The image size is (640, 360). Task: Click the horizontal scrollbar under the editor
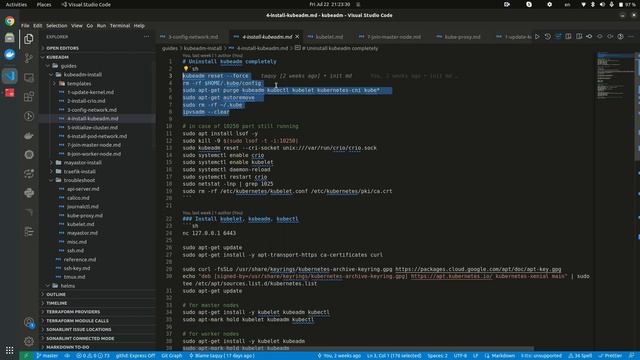coord(357,349)
